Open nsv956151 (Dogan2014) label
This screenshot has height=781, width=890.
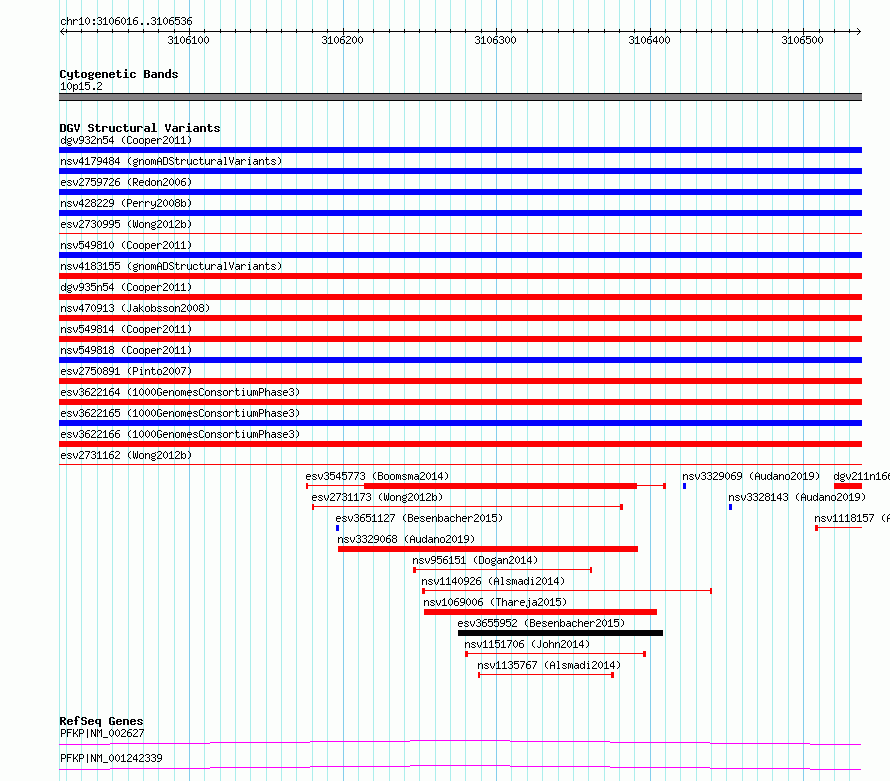click(x=475, y=560)
